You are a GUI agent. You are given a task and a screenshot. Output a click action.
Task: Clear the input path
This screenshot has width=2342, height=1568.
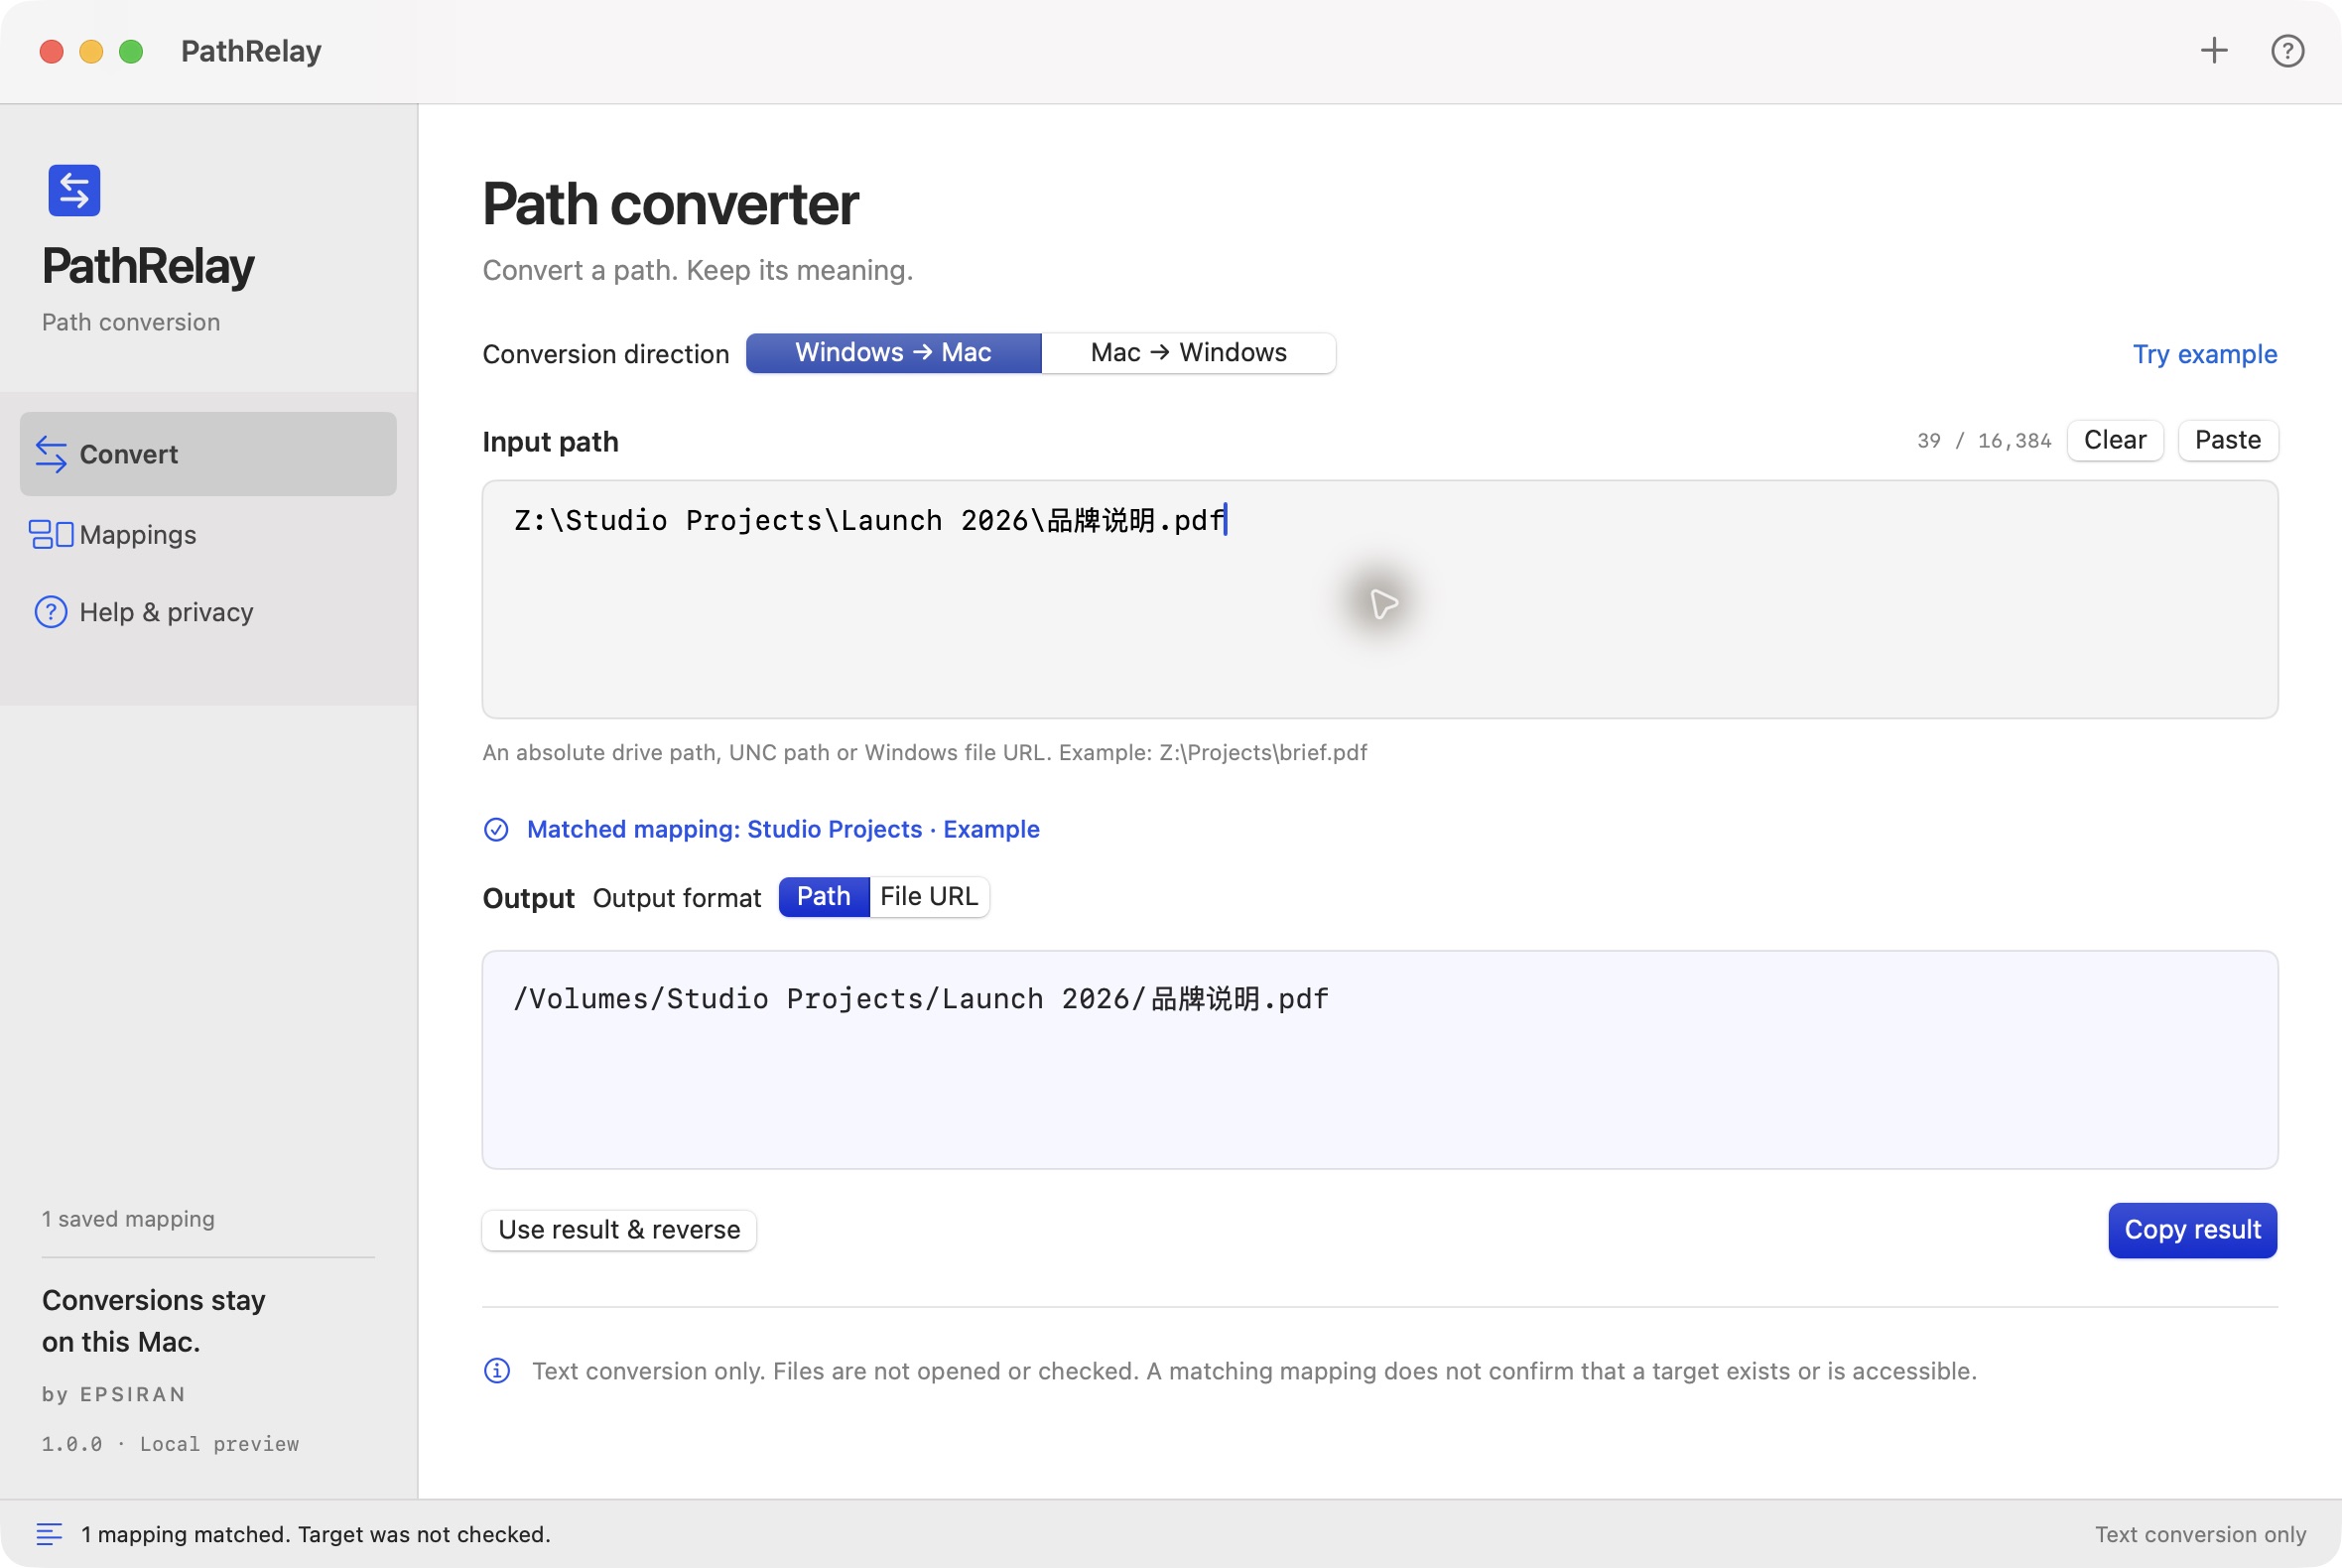pos(2115,440)
